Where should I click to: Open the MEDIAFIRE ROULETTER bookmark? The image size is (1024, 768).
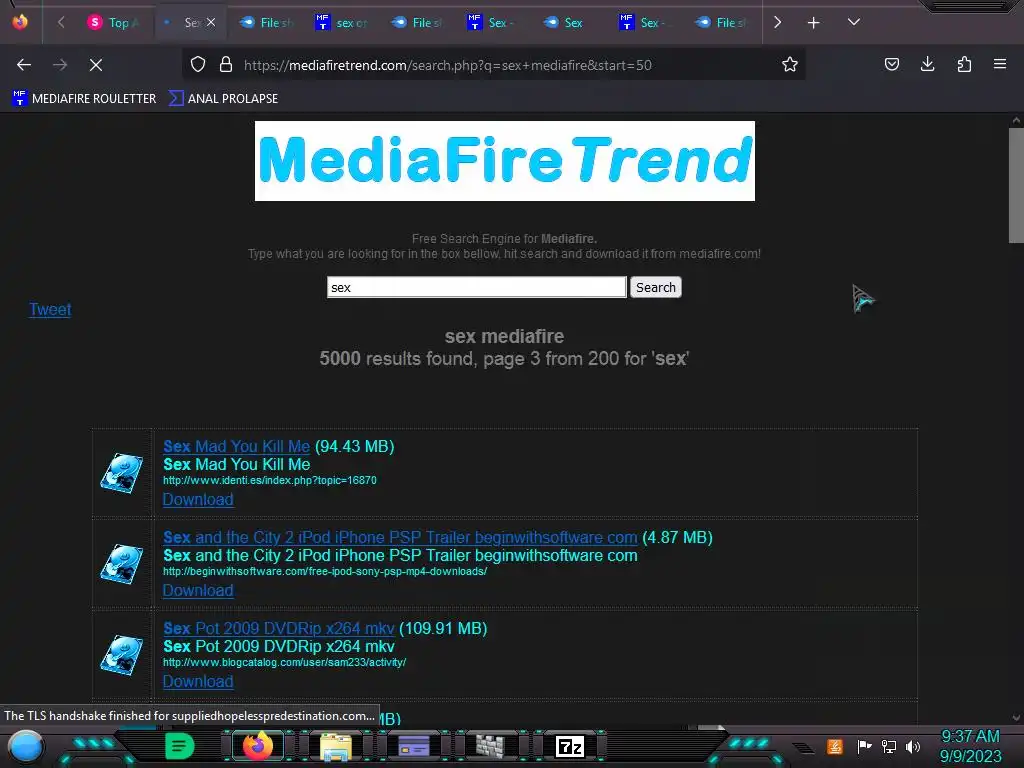[x=84, y=99]
